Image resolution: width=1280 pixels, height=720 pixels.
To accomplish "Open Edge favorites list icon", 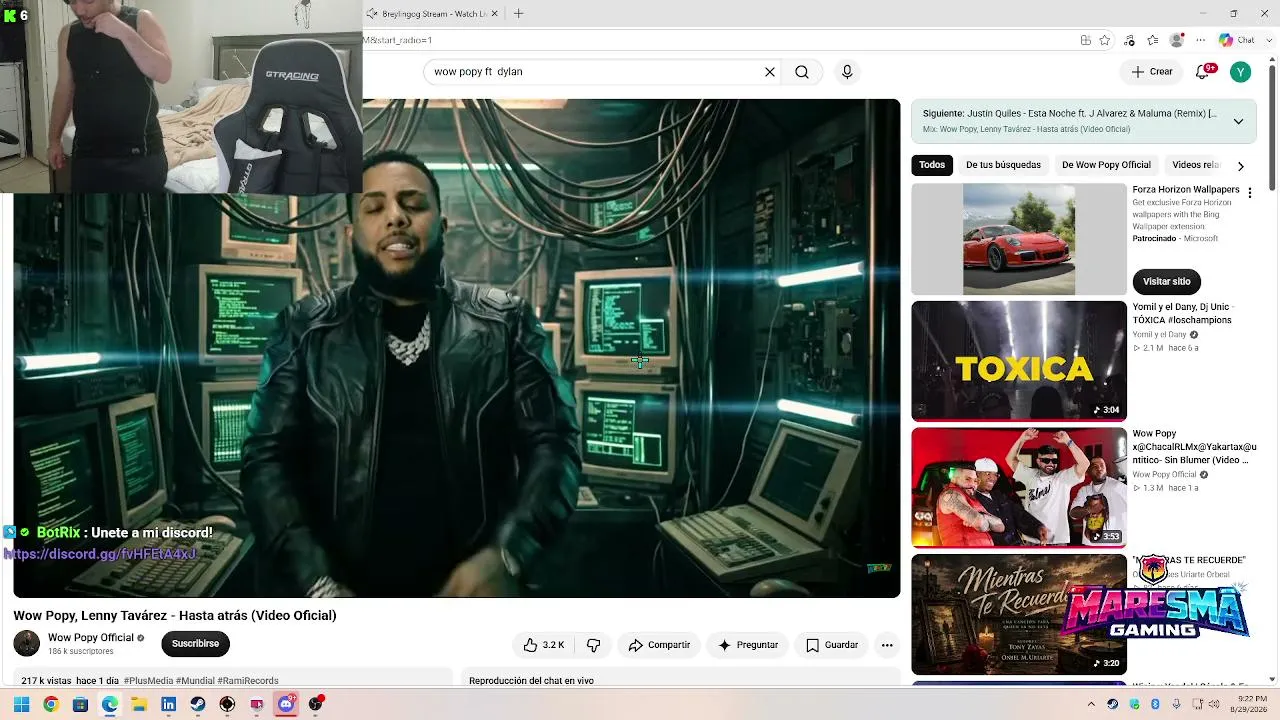I will pos(1153,40).
